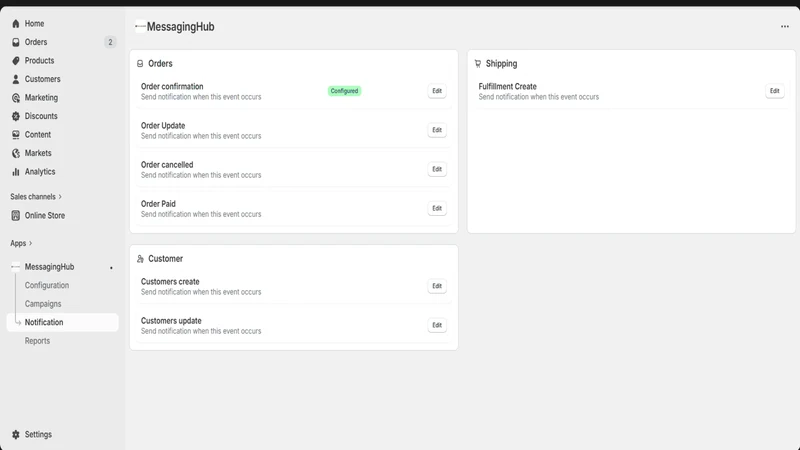This screenshot has width=800, height=450.
Task: Click the green Configured badge
Action: pyautogui.click(x=344, y=91)
